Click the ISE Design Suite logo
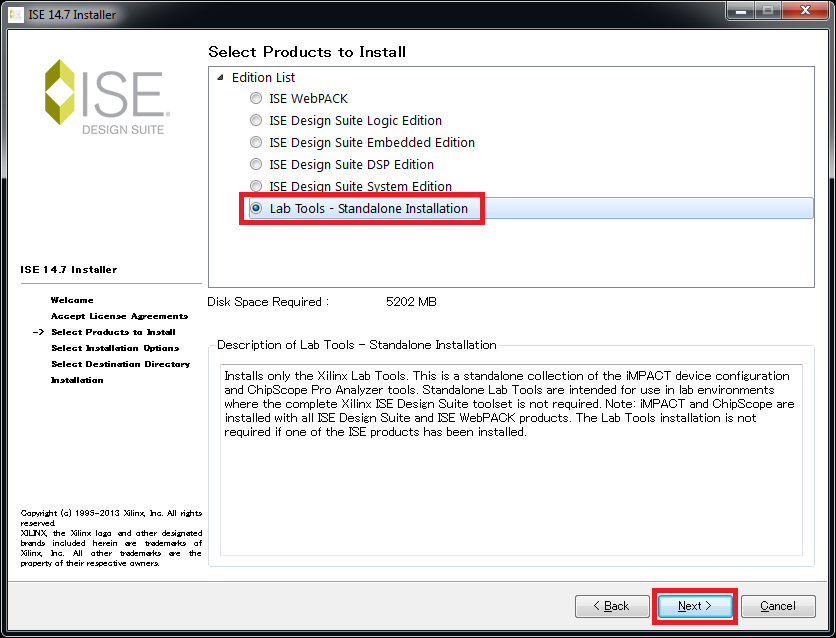The width and height of the screenshot is (836, 638). coord(107,96)
